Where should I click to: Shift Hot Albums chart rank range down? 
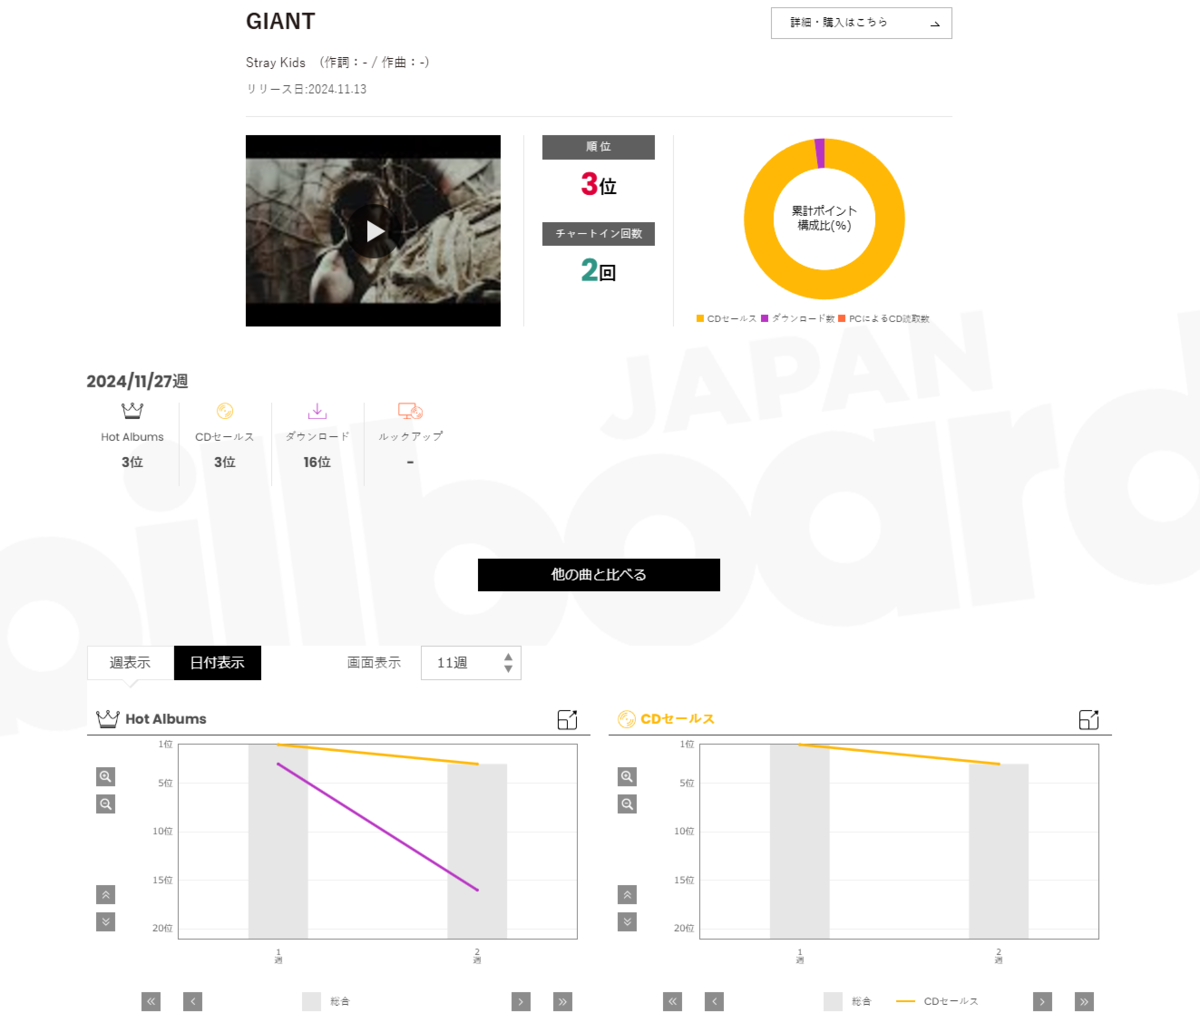[106, 922]
